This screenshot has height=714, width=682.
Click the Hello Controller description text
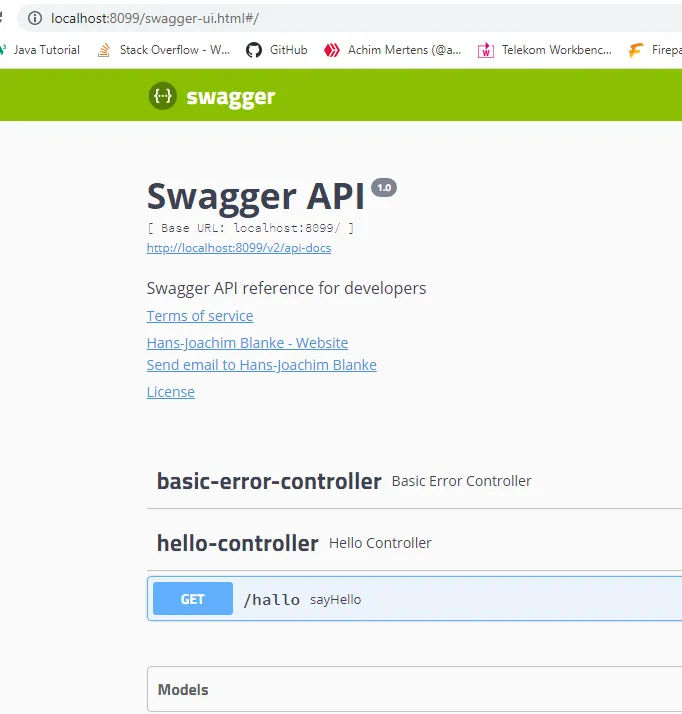pyautogui.click(x=380, y=543)
